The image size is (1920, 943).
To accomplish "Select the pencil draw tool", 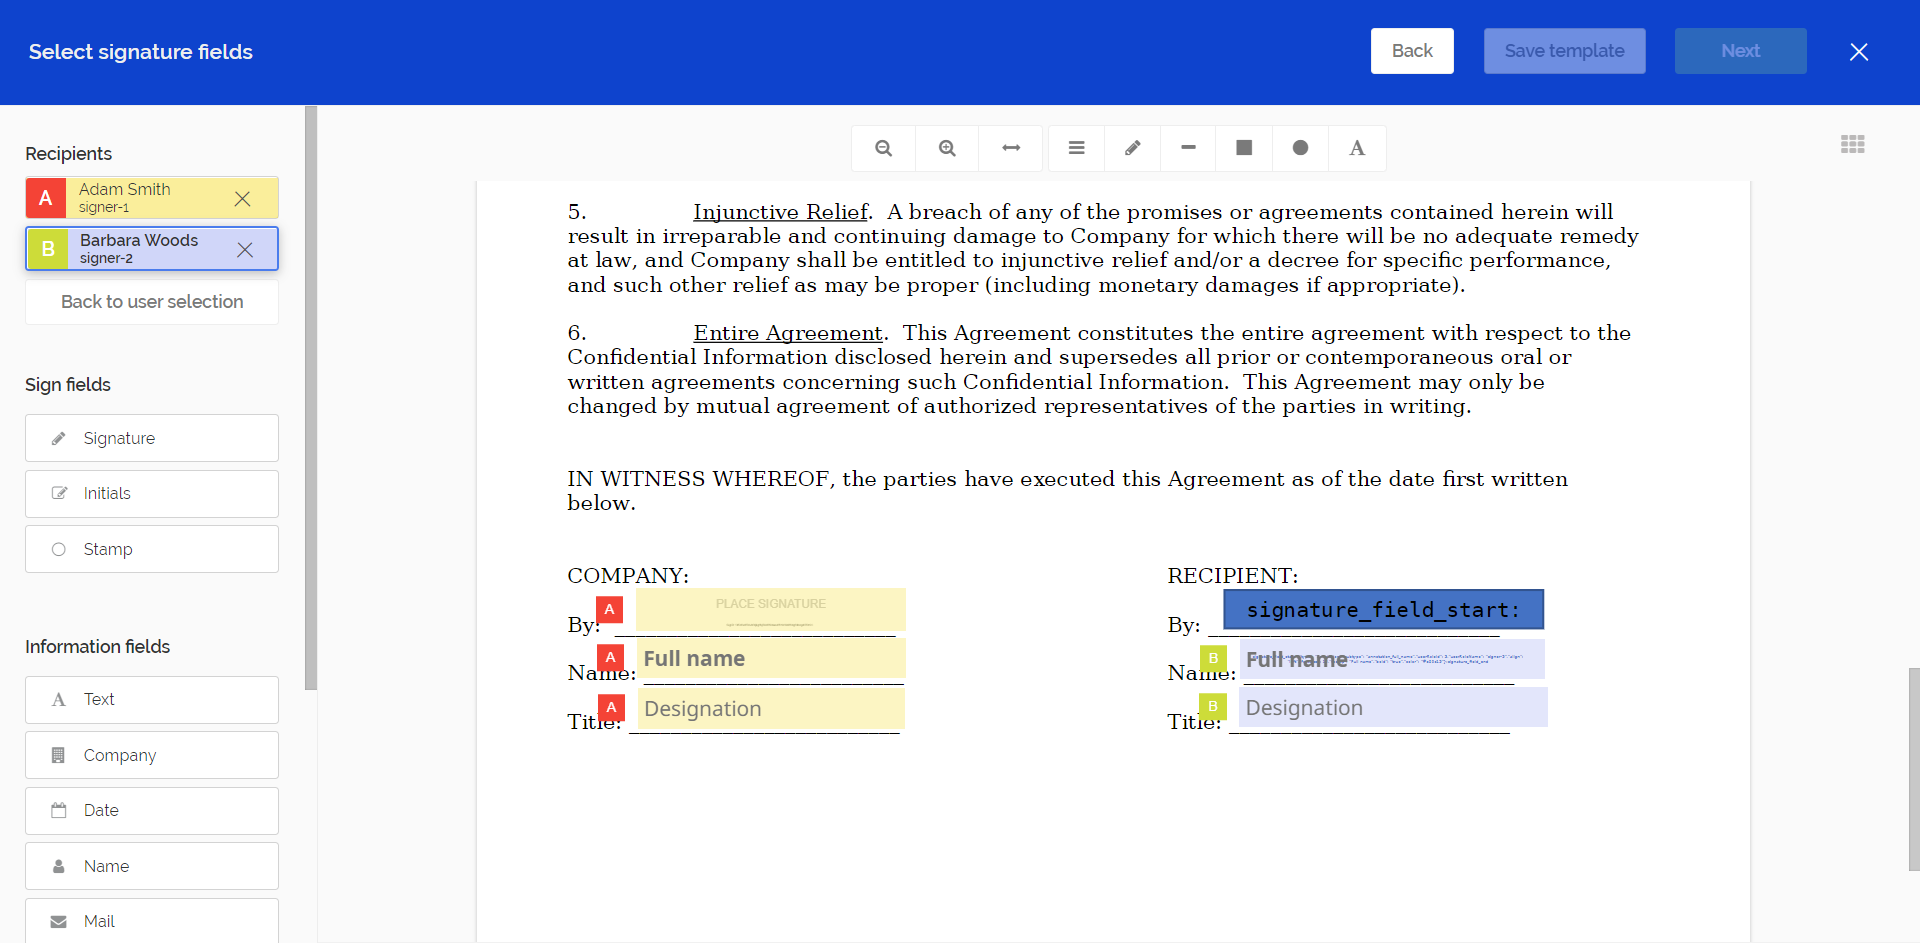I will click(1132, 148).
